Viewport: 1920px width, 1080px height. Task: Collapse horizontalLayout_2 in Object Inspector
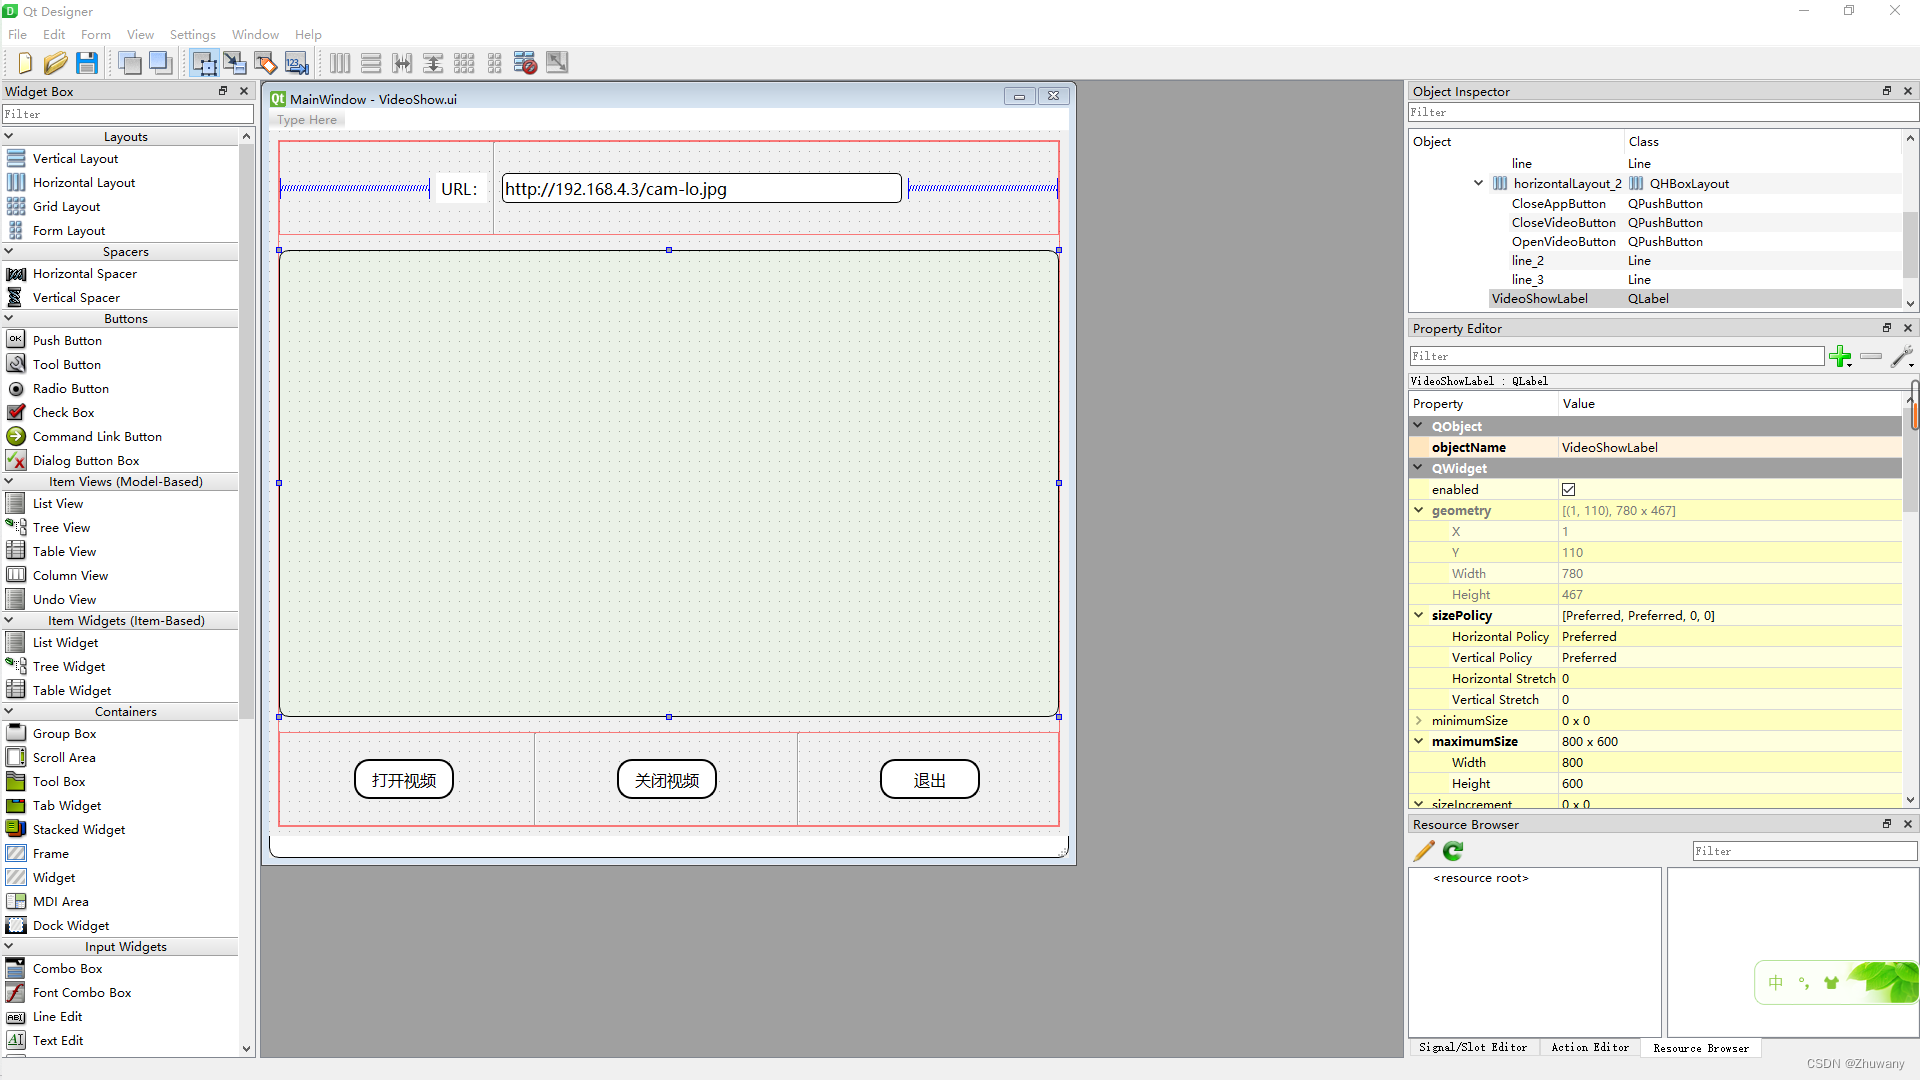point(1478,183)
